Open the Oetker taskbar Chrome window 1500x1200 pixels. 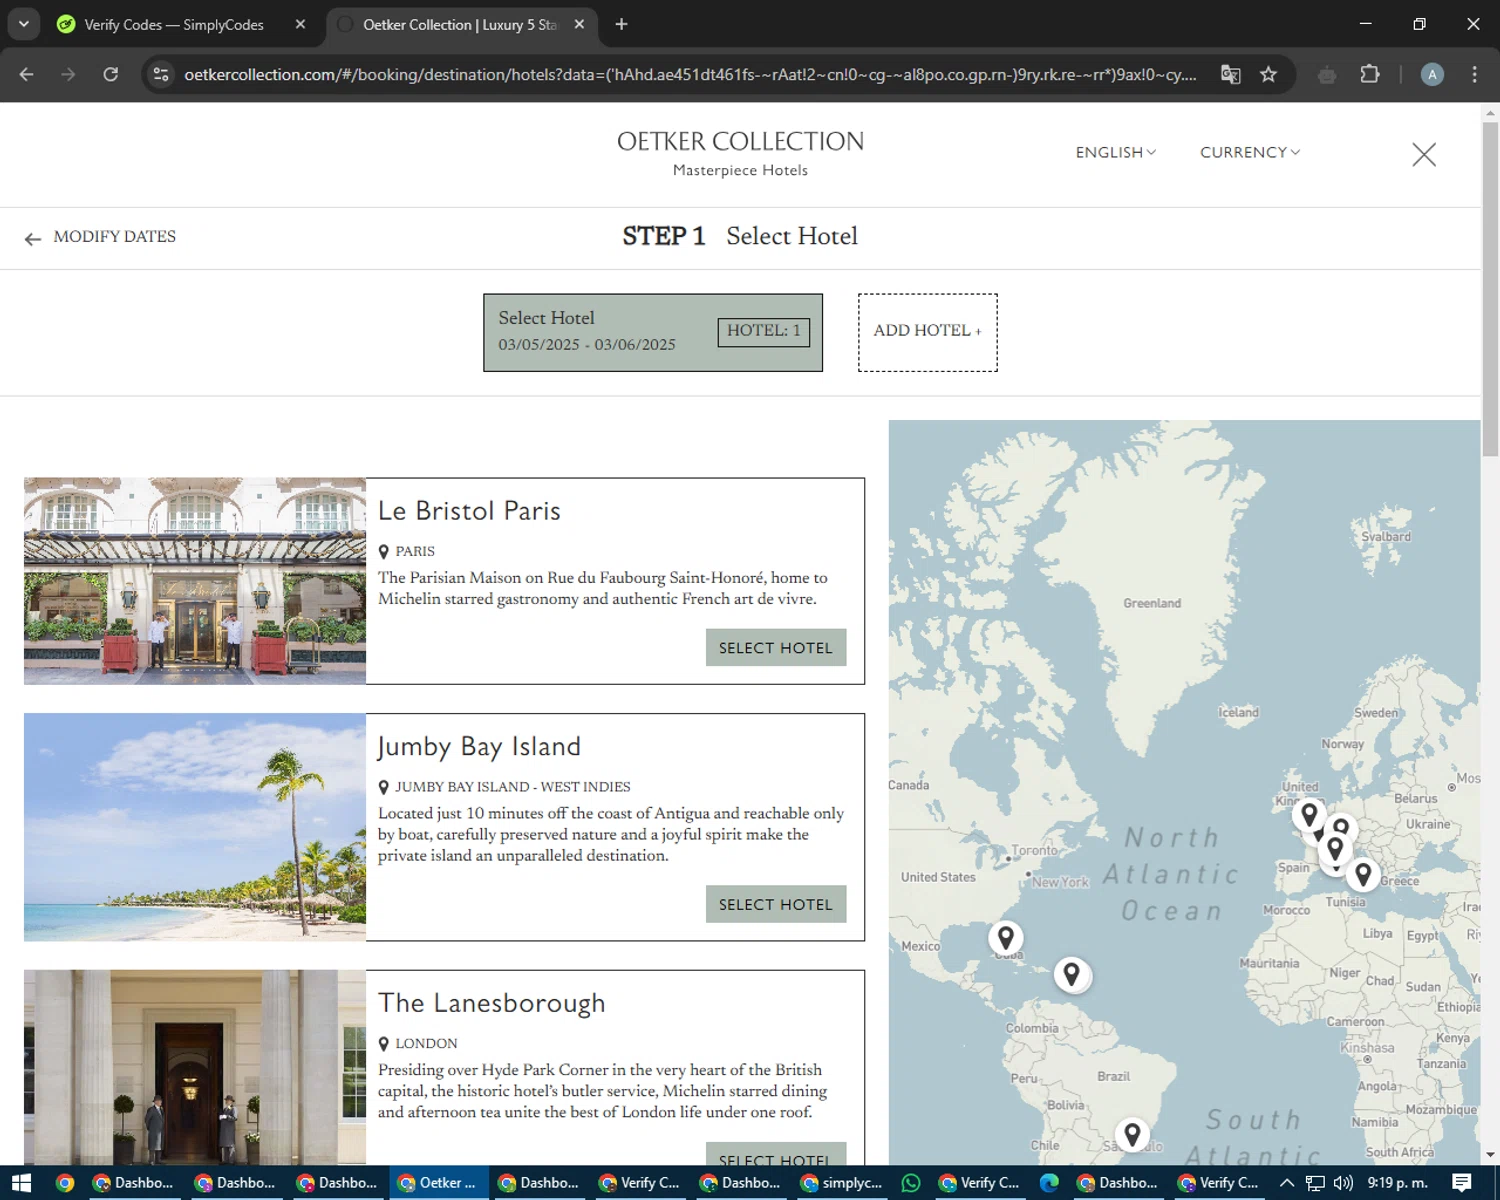tap(438, 1183)
